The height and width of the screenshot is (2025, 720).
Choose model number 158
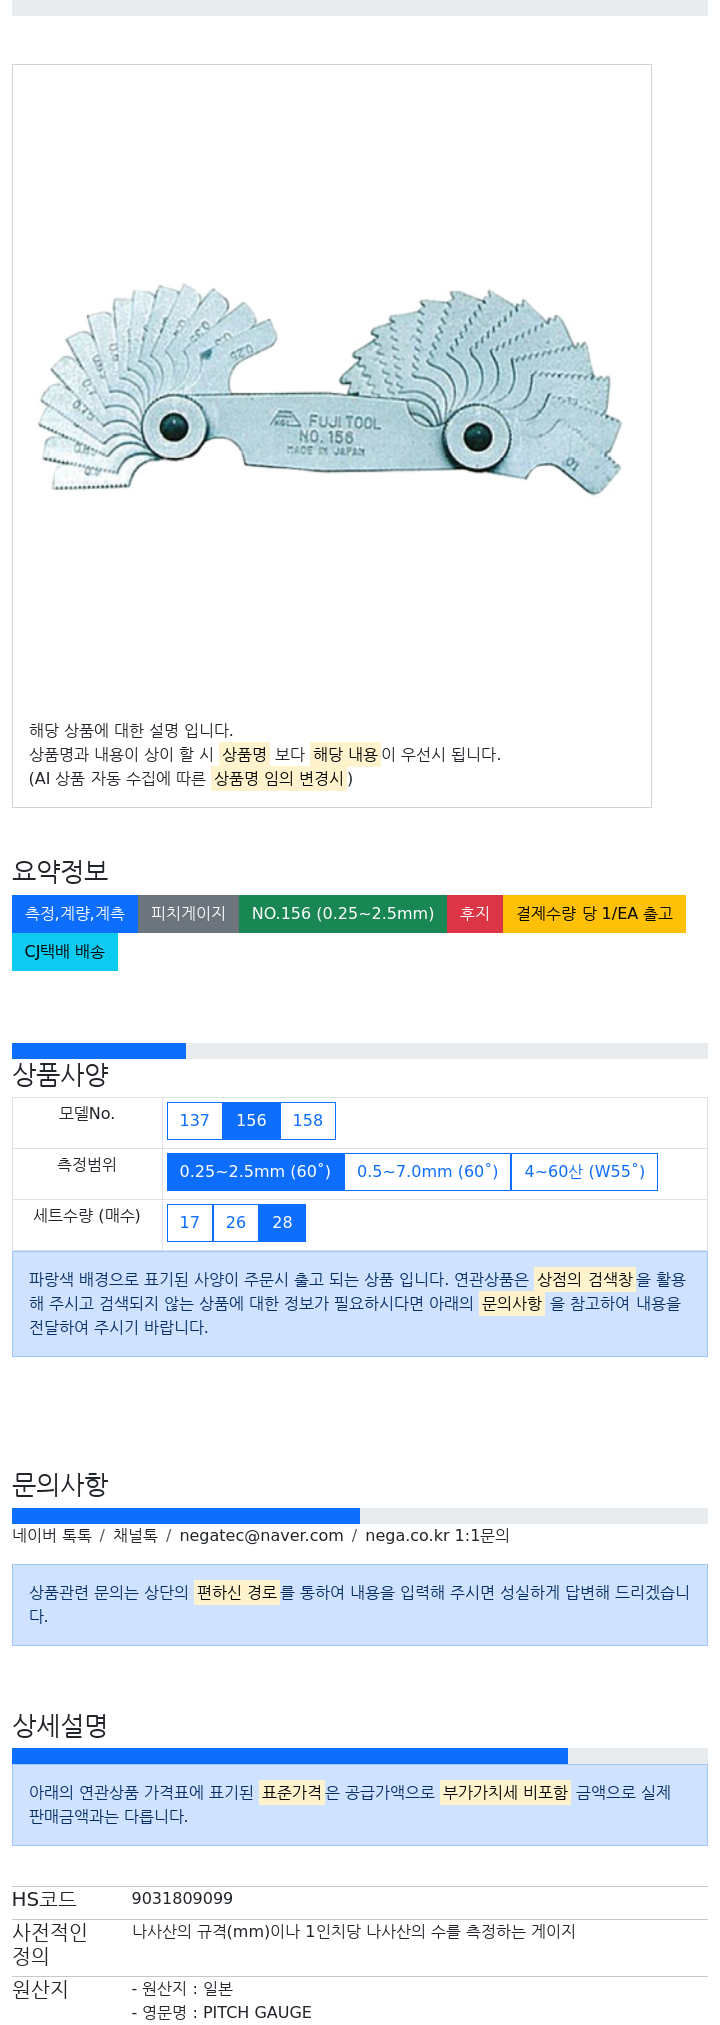click(308, 1121)
